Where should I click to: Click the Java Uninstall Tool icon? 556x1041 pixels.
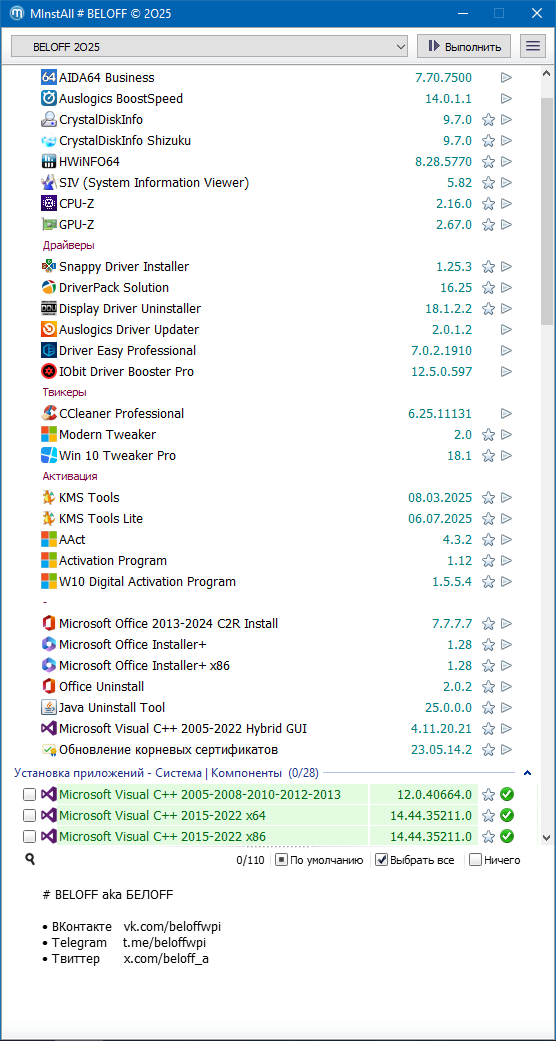coord(48,708)
